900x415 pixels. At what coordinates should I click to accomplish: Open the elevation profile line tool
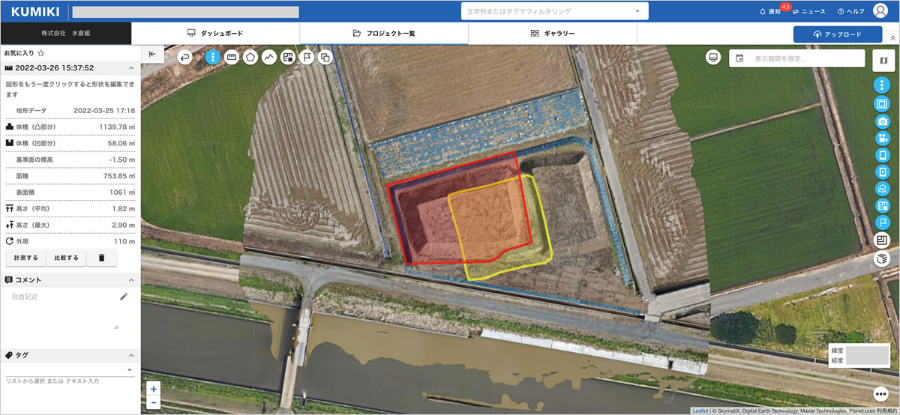point(269,57)
